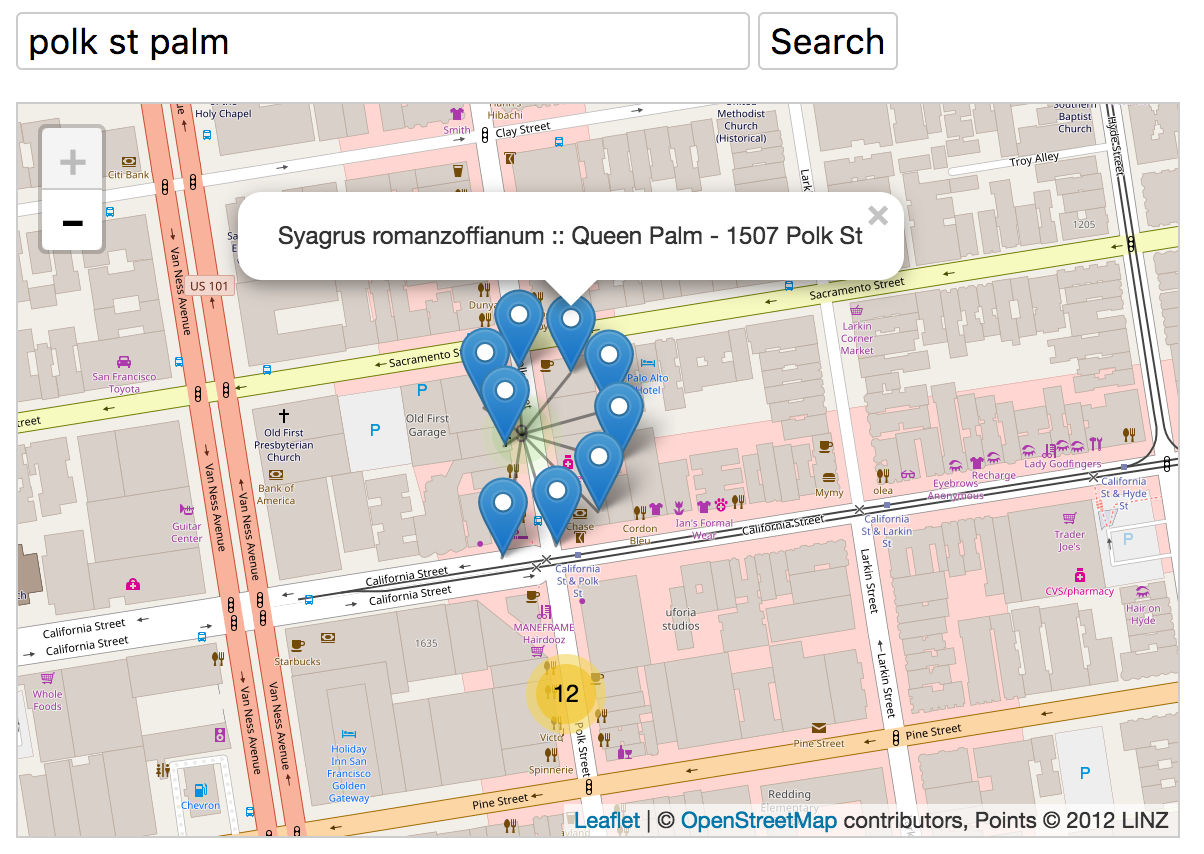The width and height of the screenshot is (1204, 854).
Task: Click the Old First Presbyterian Church cross icon
Action: coord(284,414)
